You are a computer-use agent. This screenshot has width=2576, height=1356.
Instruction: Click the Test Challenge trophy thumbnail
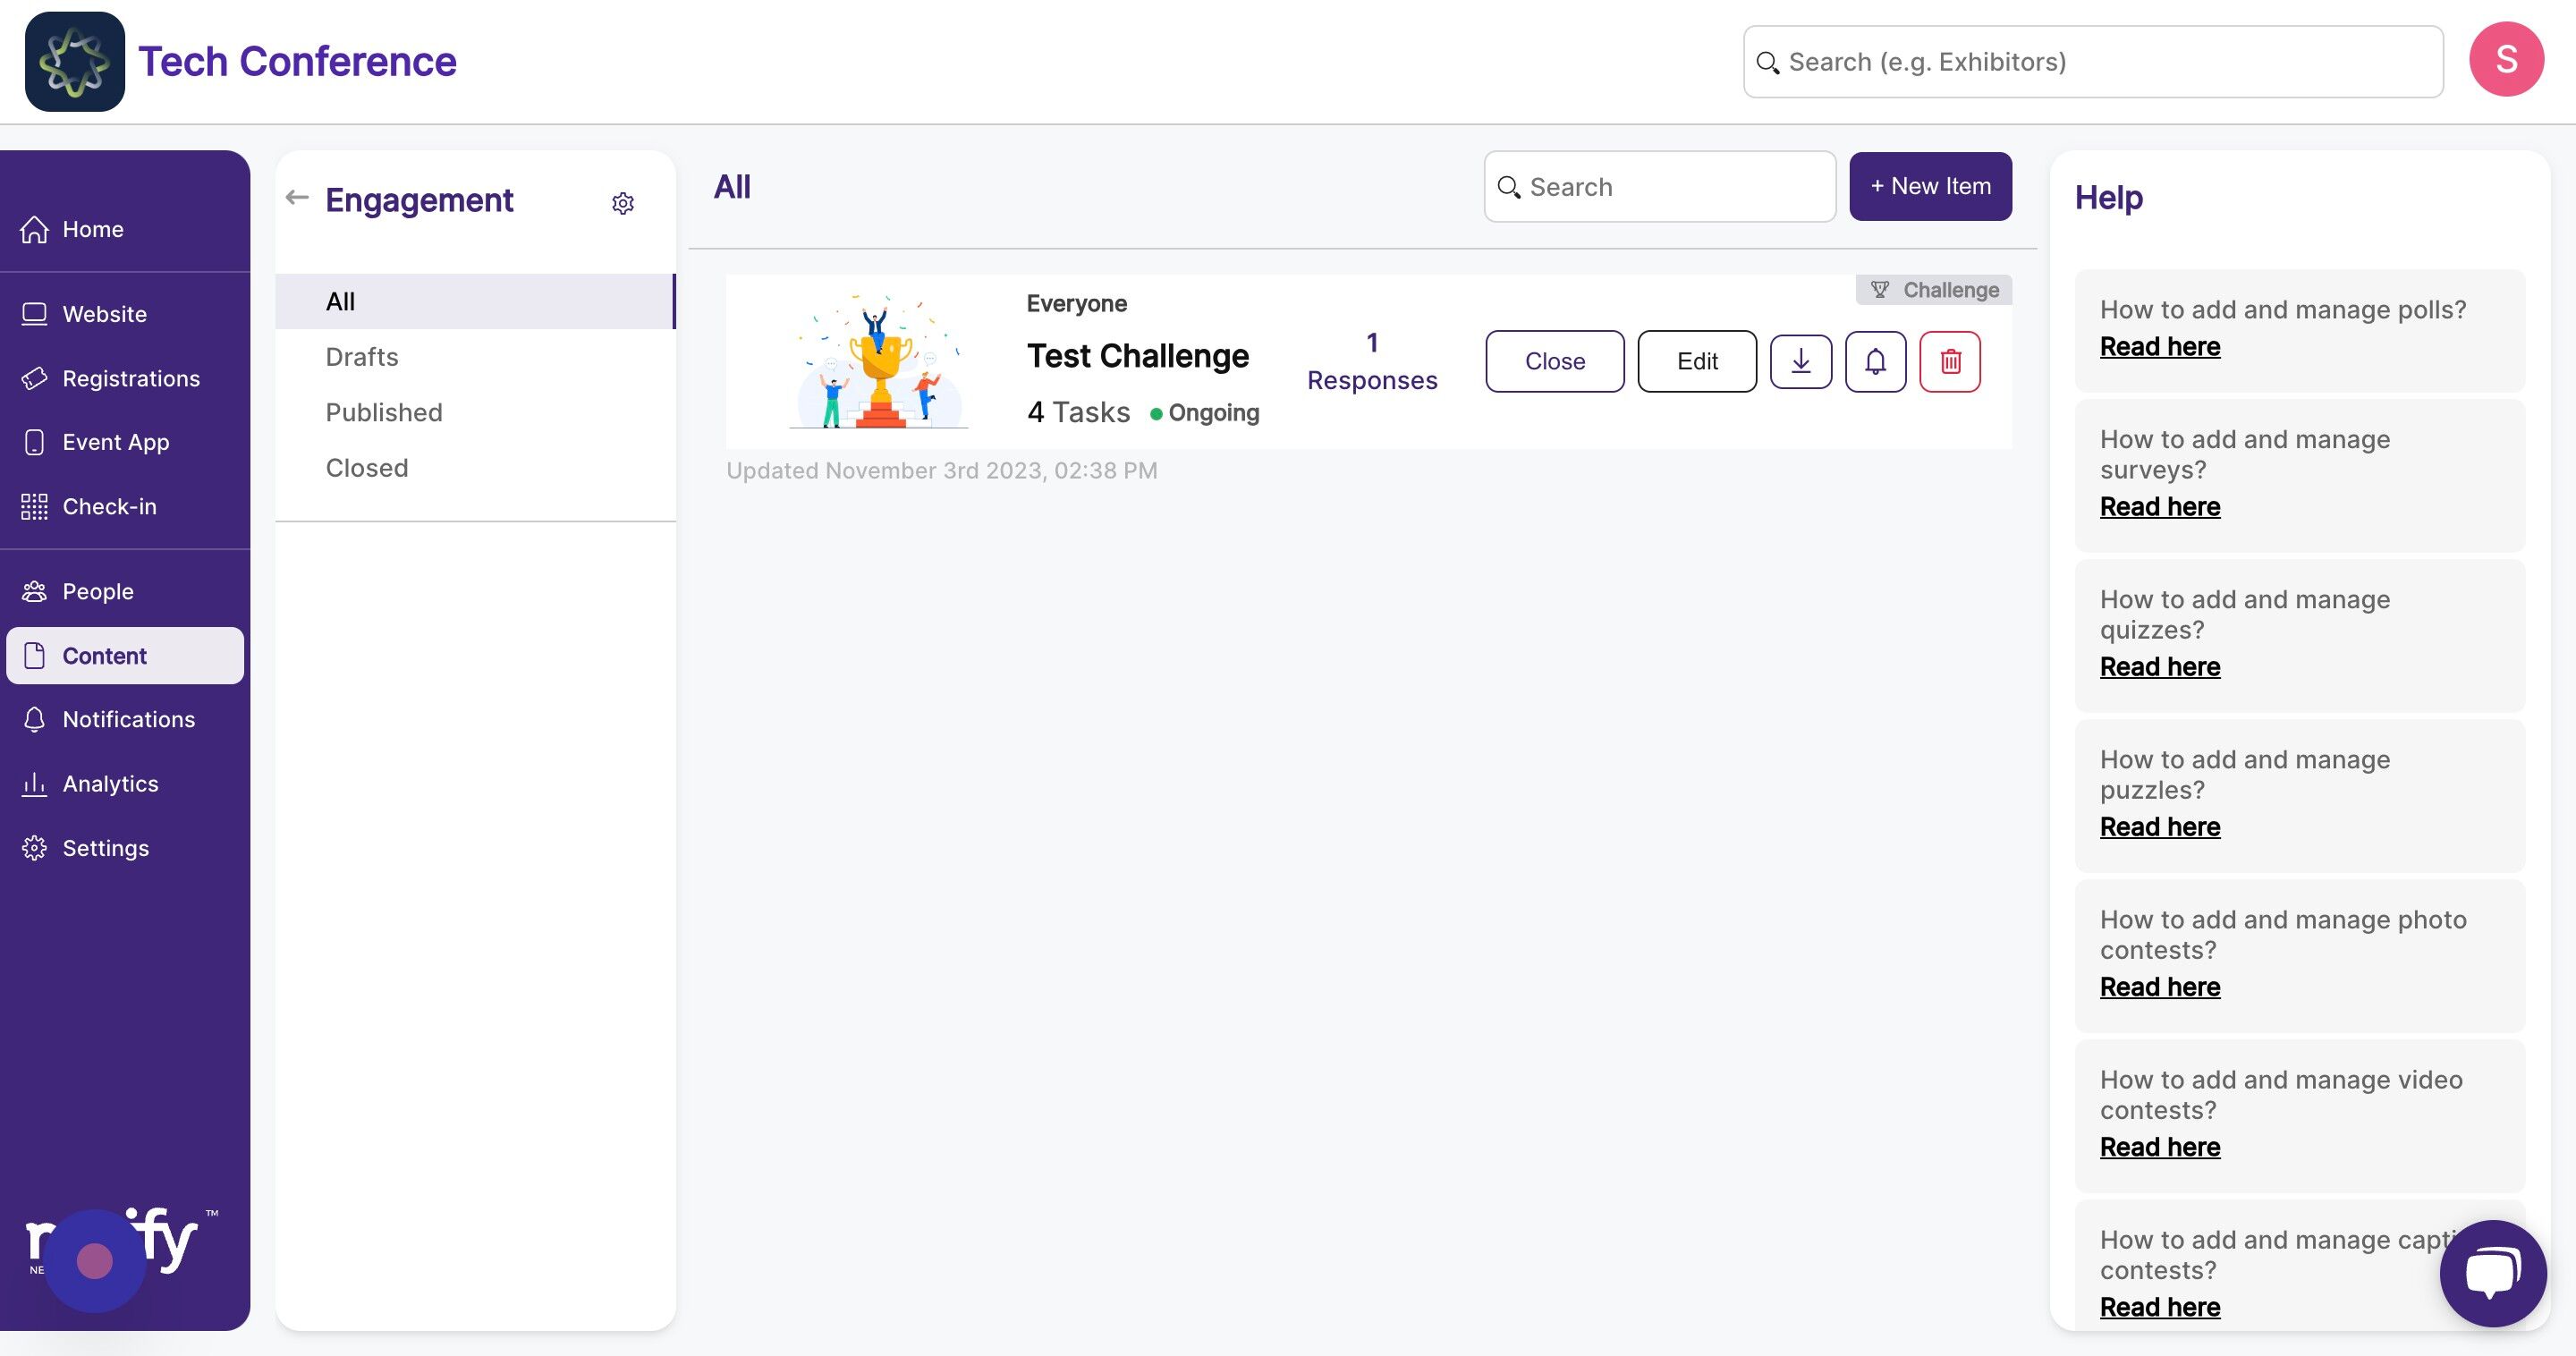[x=879, y=361]
